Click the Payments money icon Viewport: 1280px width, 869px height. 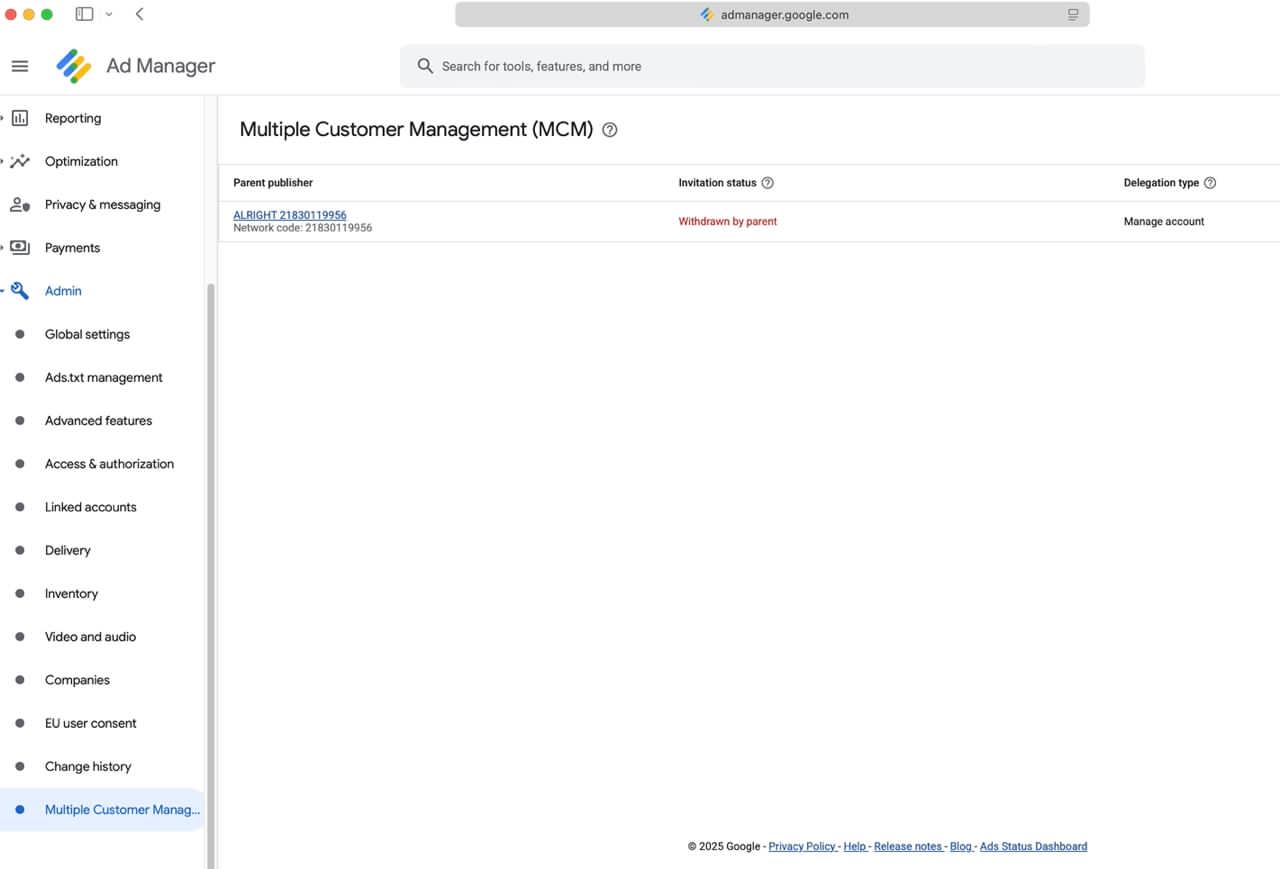click(19, 248)
